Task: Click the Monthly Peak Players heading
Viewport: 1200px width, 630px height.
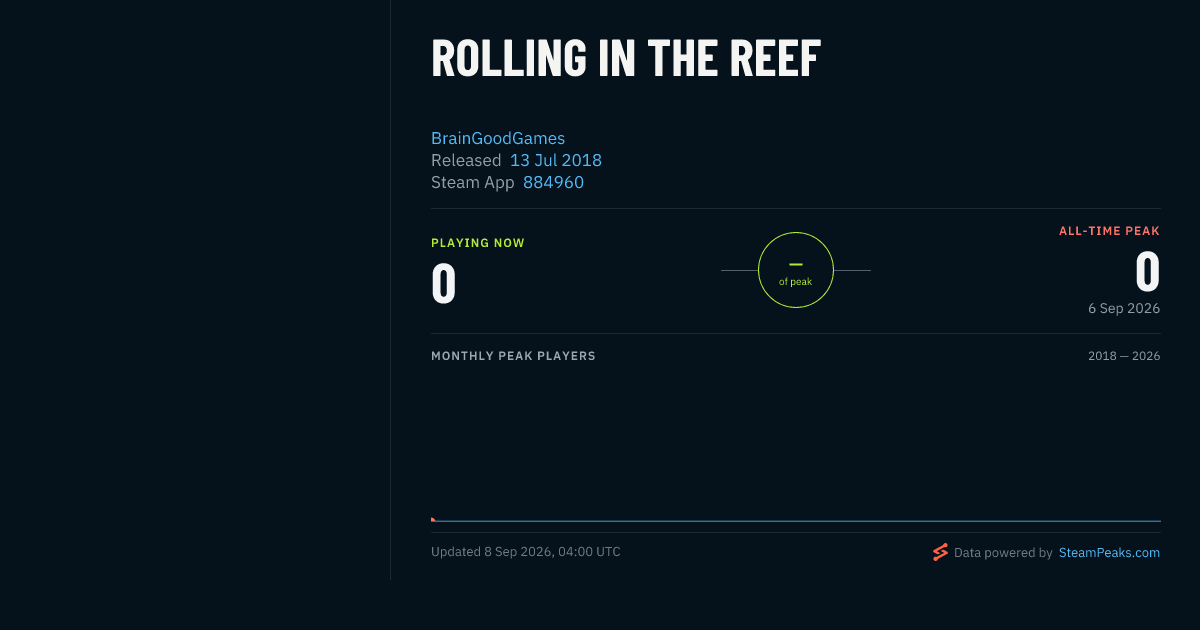Action: point(513,356)
